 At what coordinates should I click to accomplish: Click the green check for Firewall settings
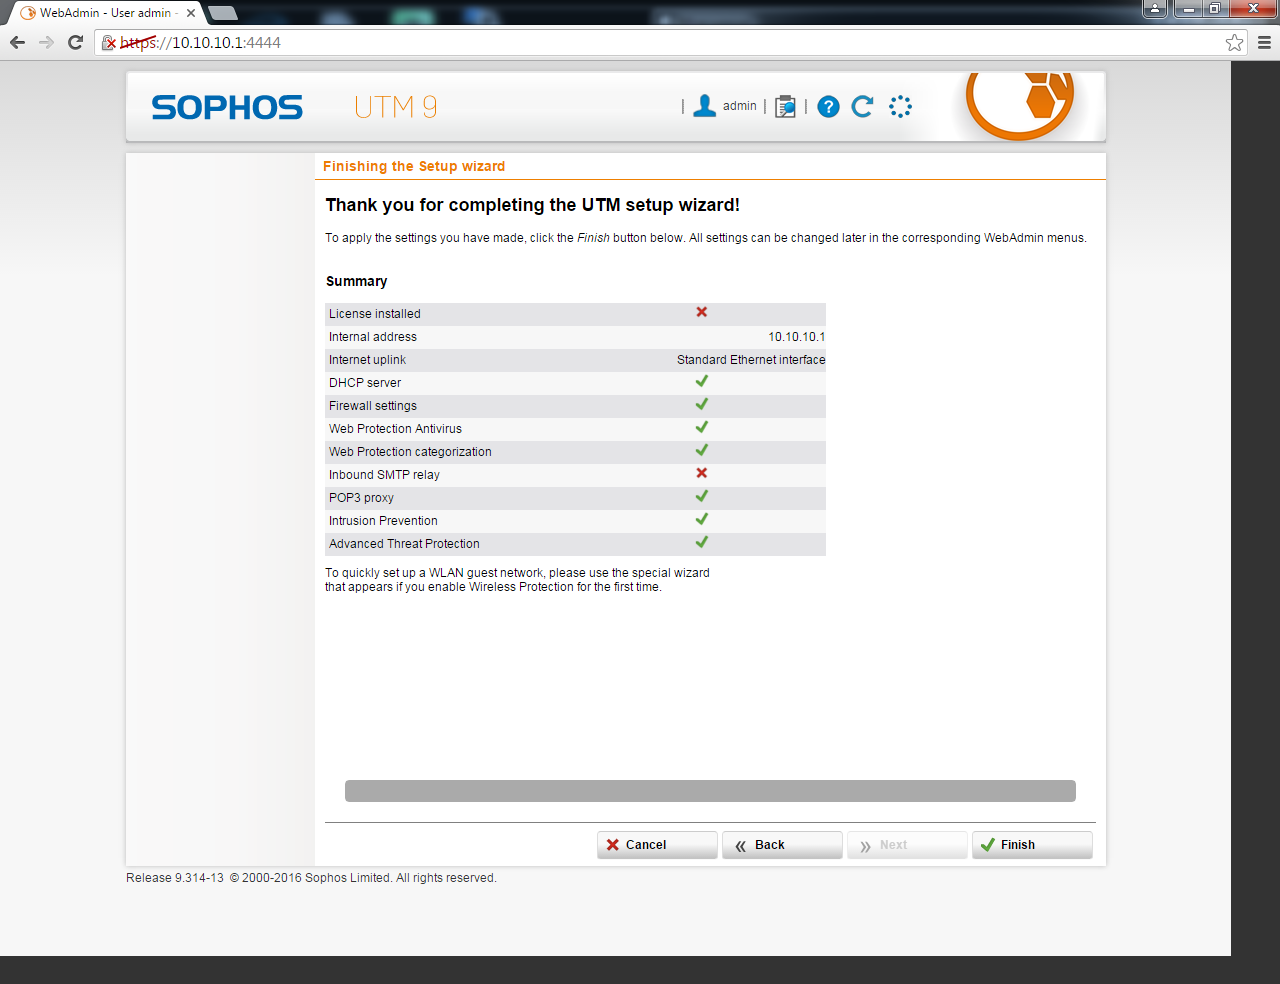click(702, 404)
